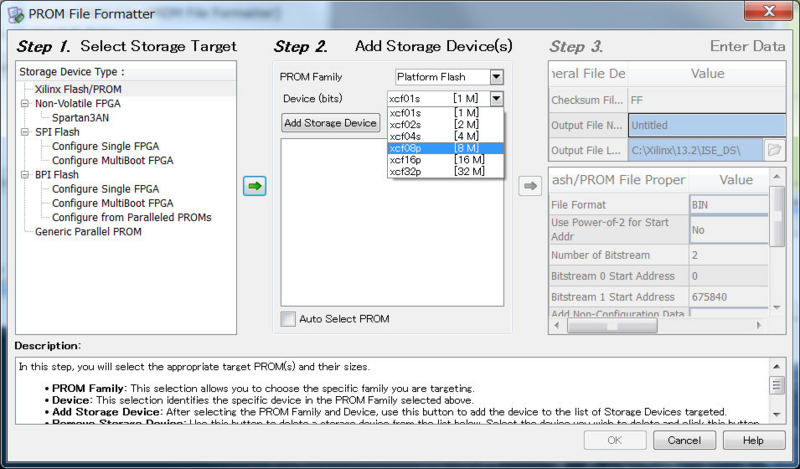Select Configure from Paralleled PROMs item
This screenshot has height=469, width=800.
pyautogui.click(x=132, y=218)
